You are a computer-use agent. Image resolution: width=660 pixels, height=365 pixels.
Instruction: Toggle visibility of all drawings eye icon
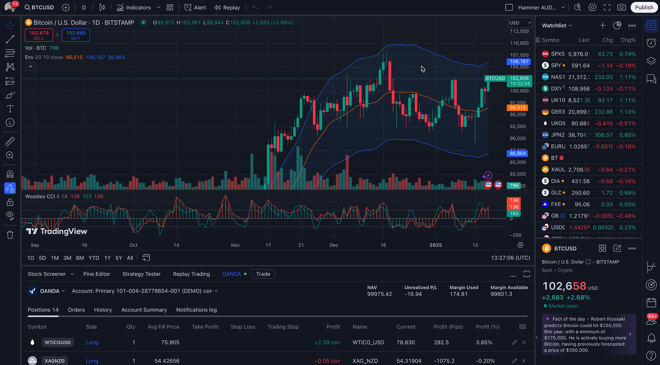10,216
